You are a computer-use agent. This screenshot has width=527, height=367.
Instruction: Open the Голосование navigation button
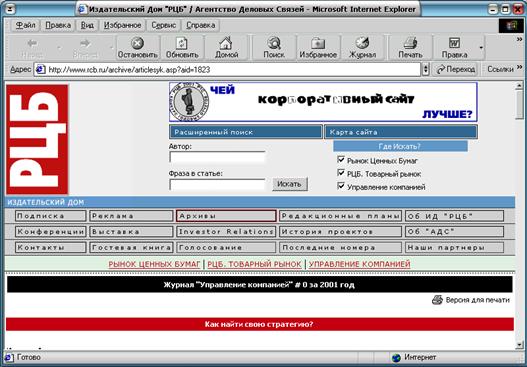point(226,247)
